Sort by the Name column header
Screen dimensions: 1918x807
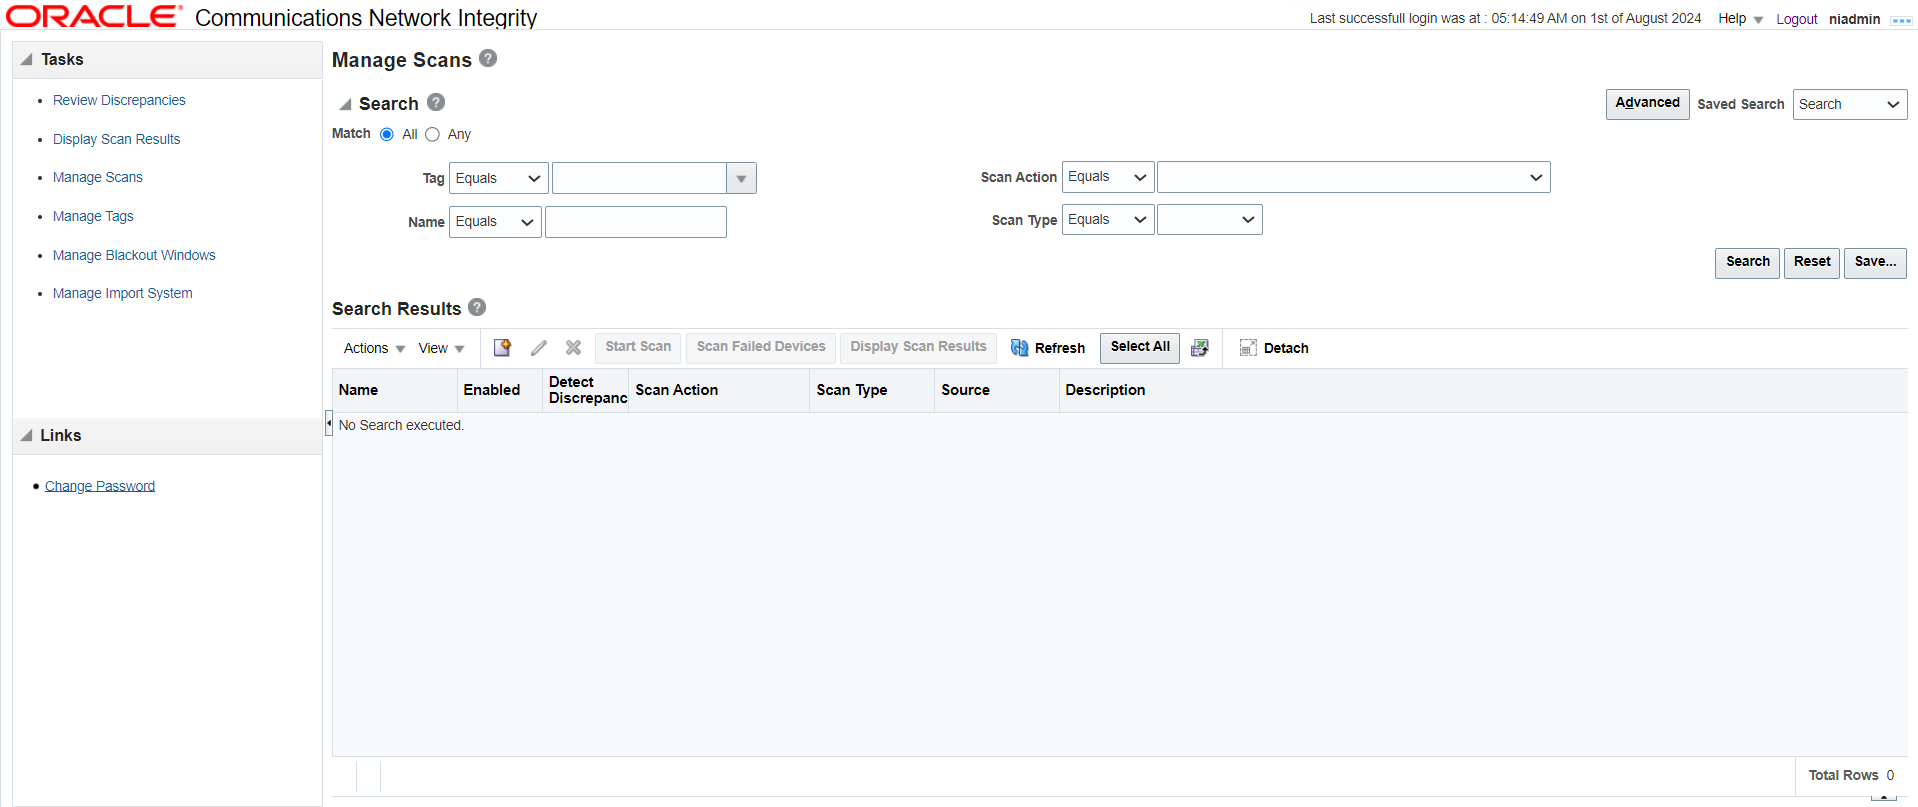tap(394, 390)
